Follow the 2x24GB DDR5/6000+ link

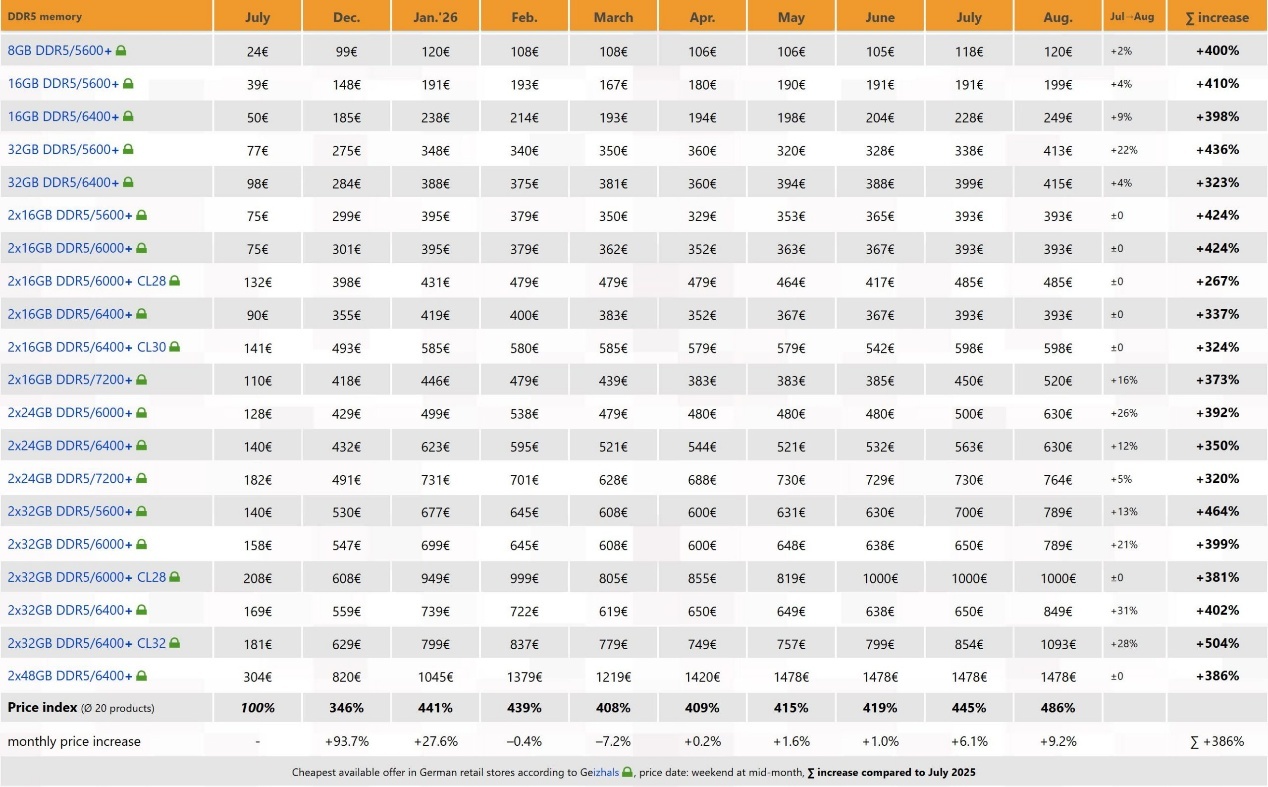click(70, 412)
